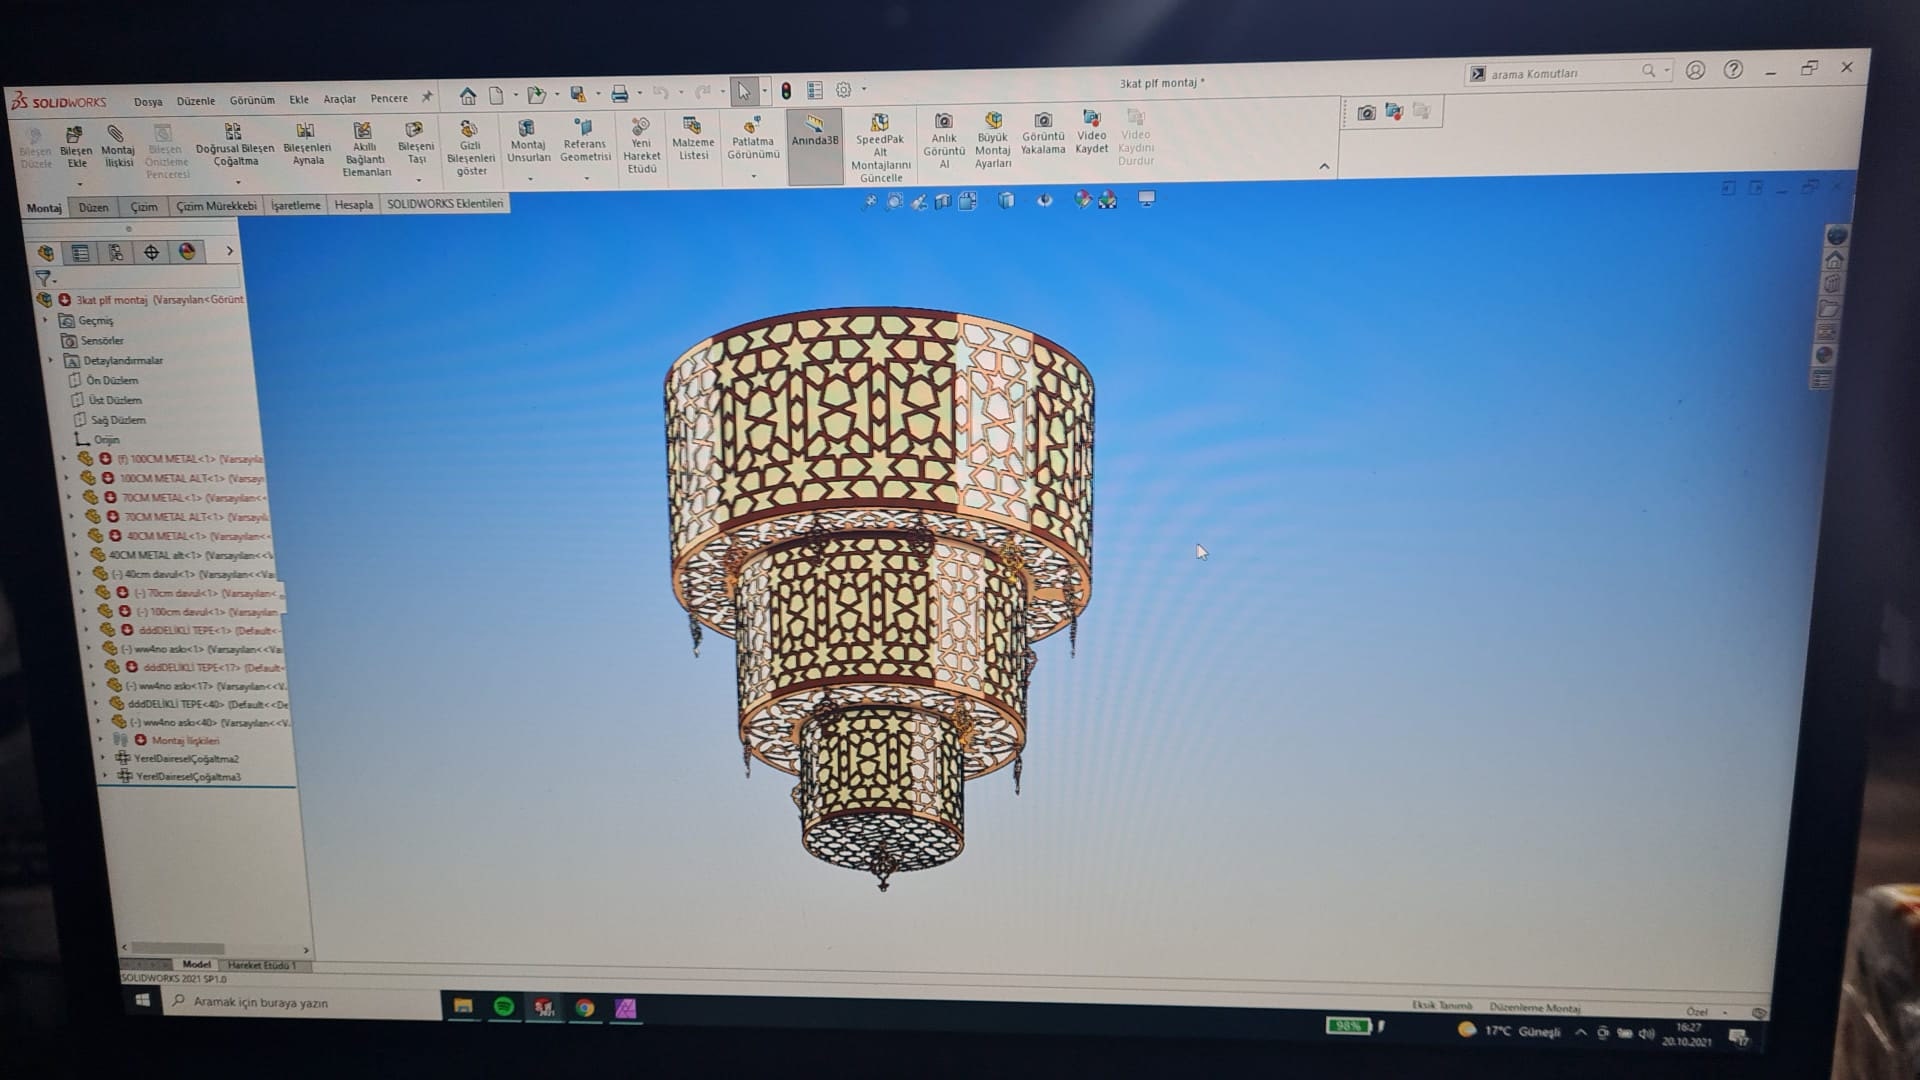The width and height of the screenshot is (1920, 1080).
Task: Click the Rebuild traffic light icon
Action: coord(786,91)
